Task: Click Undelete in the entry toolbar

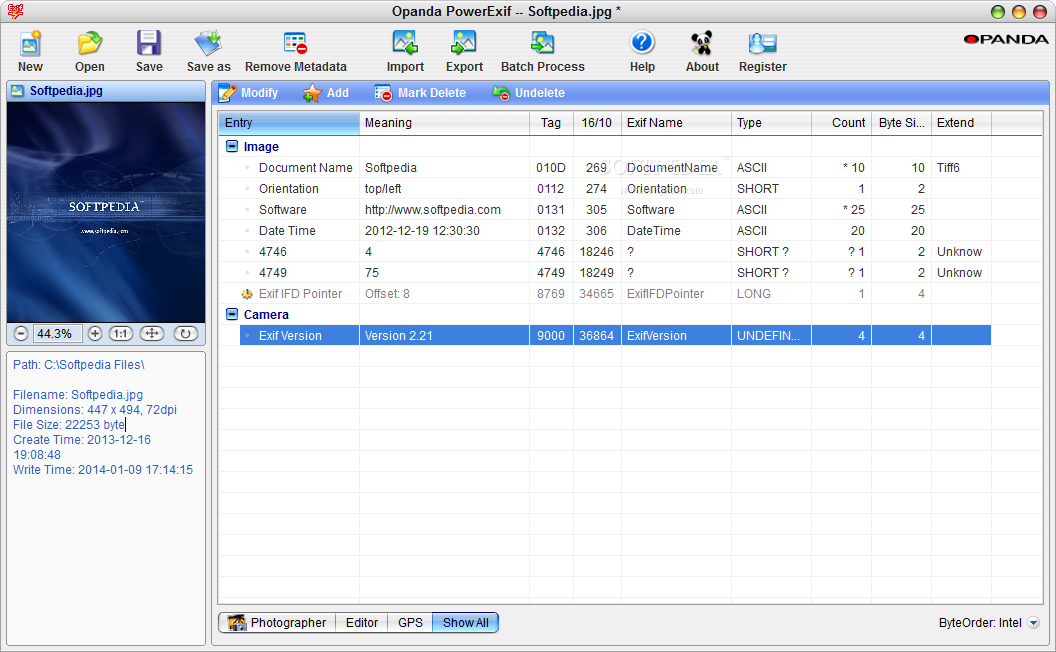Action: coord(529,93)
